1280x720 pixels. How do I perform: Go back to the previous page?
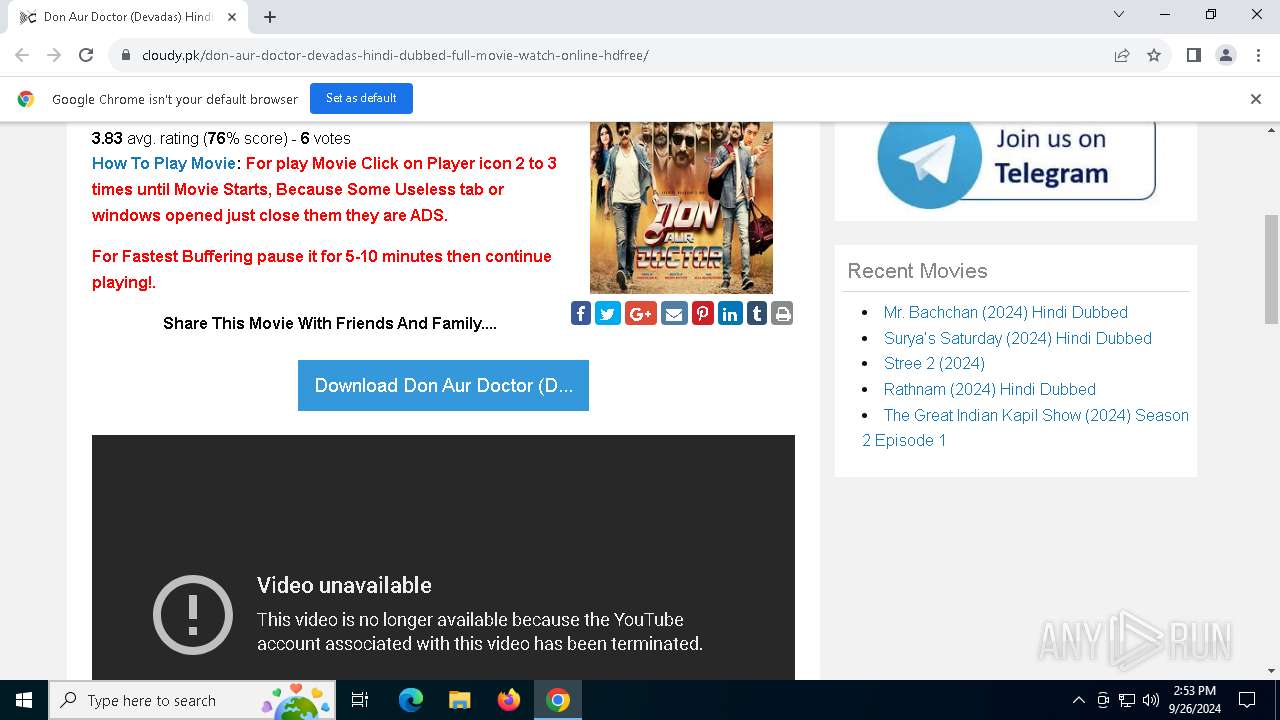tap(22, 55)
